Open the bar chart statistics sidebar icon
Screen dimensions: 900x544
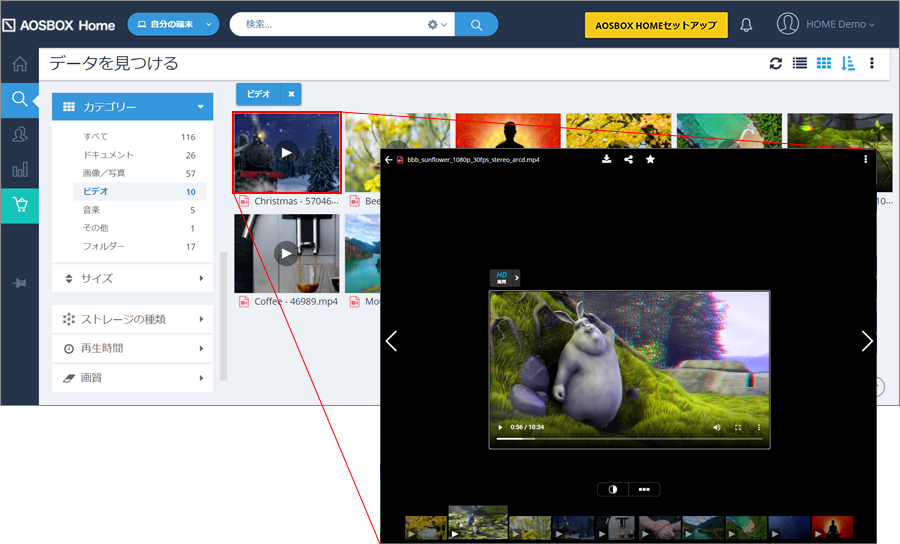point(20,170)
